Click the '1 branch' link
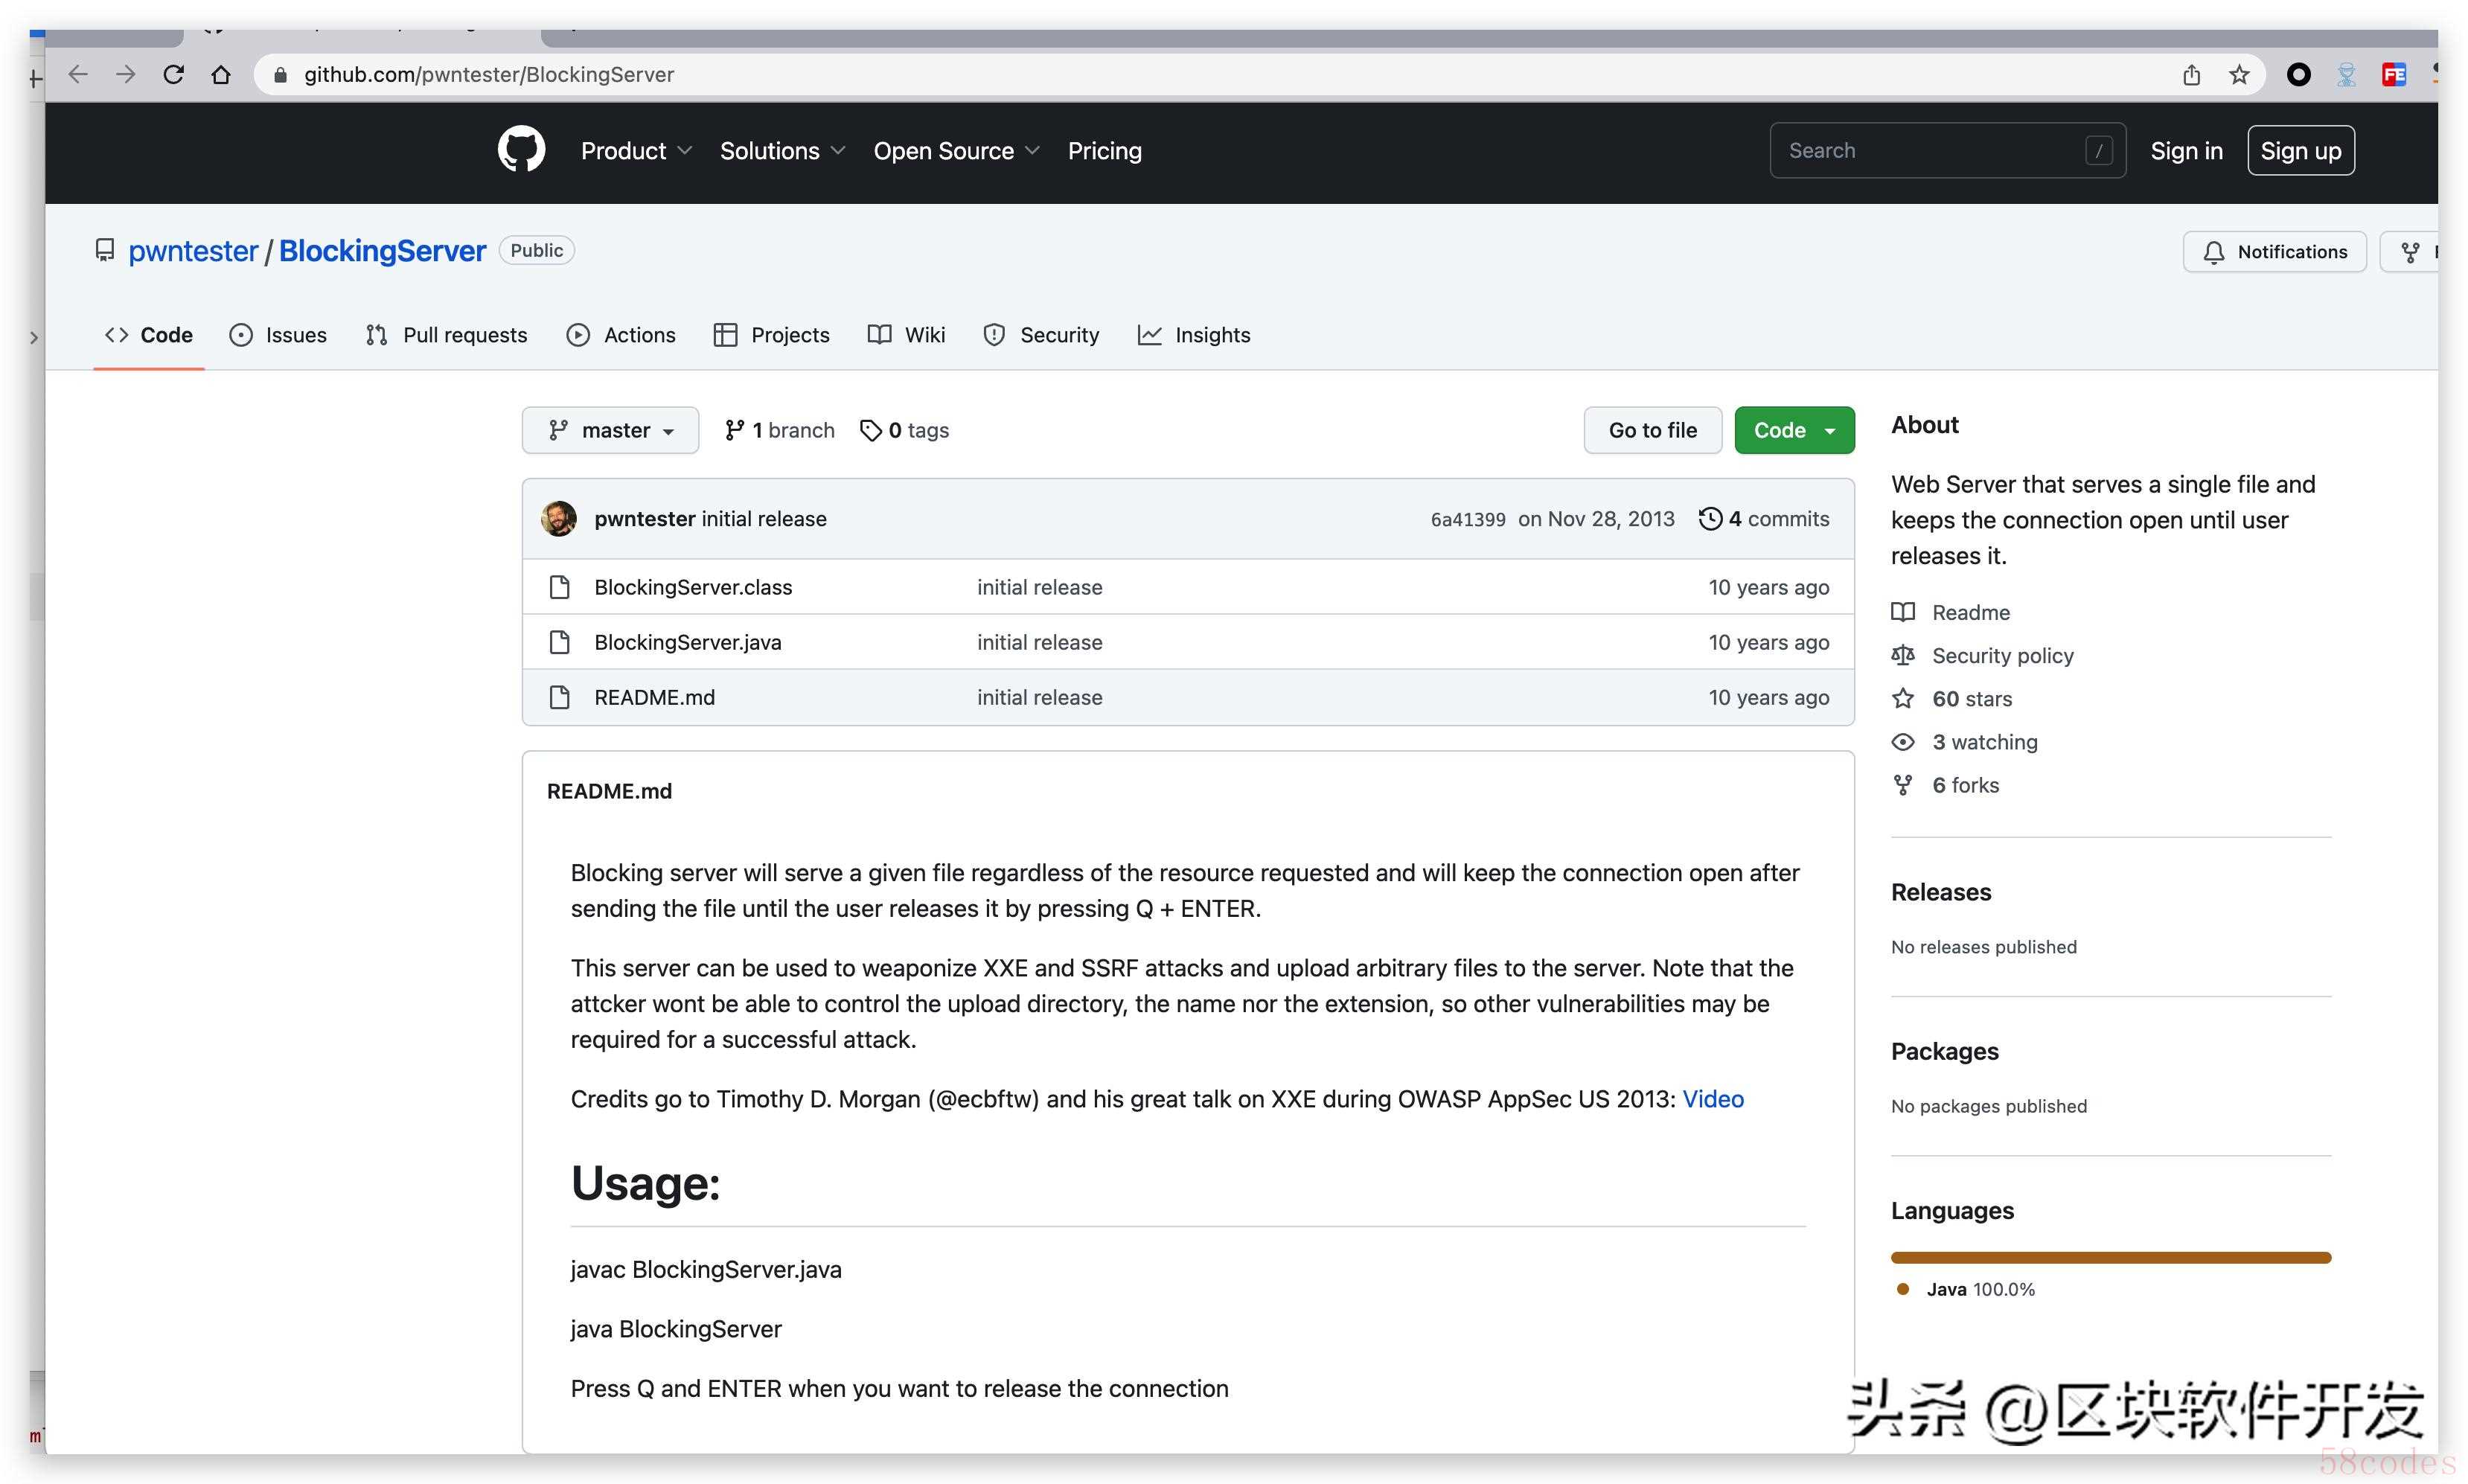 click(780, 430)
